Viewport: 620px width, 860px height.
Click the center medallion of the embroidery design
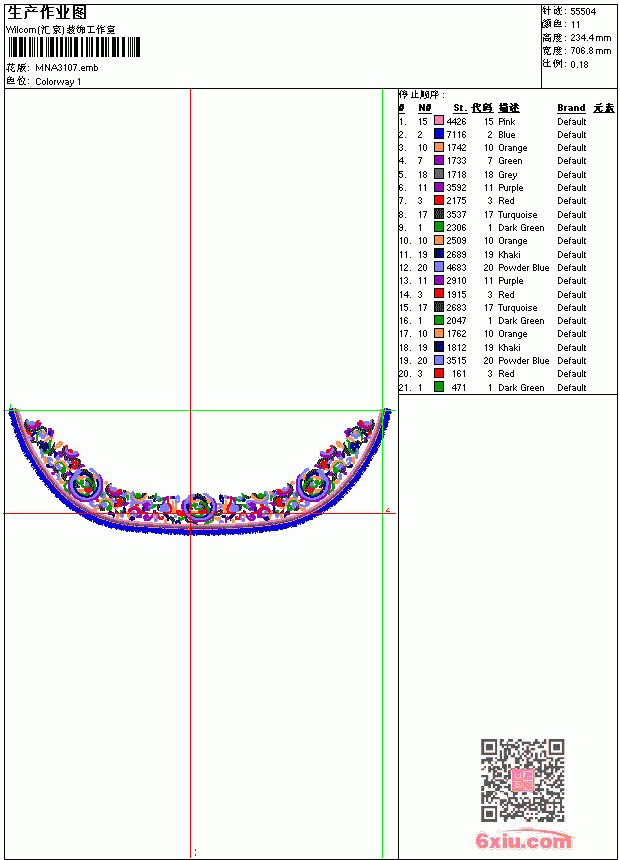(x=198, y=508)
